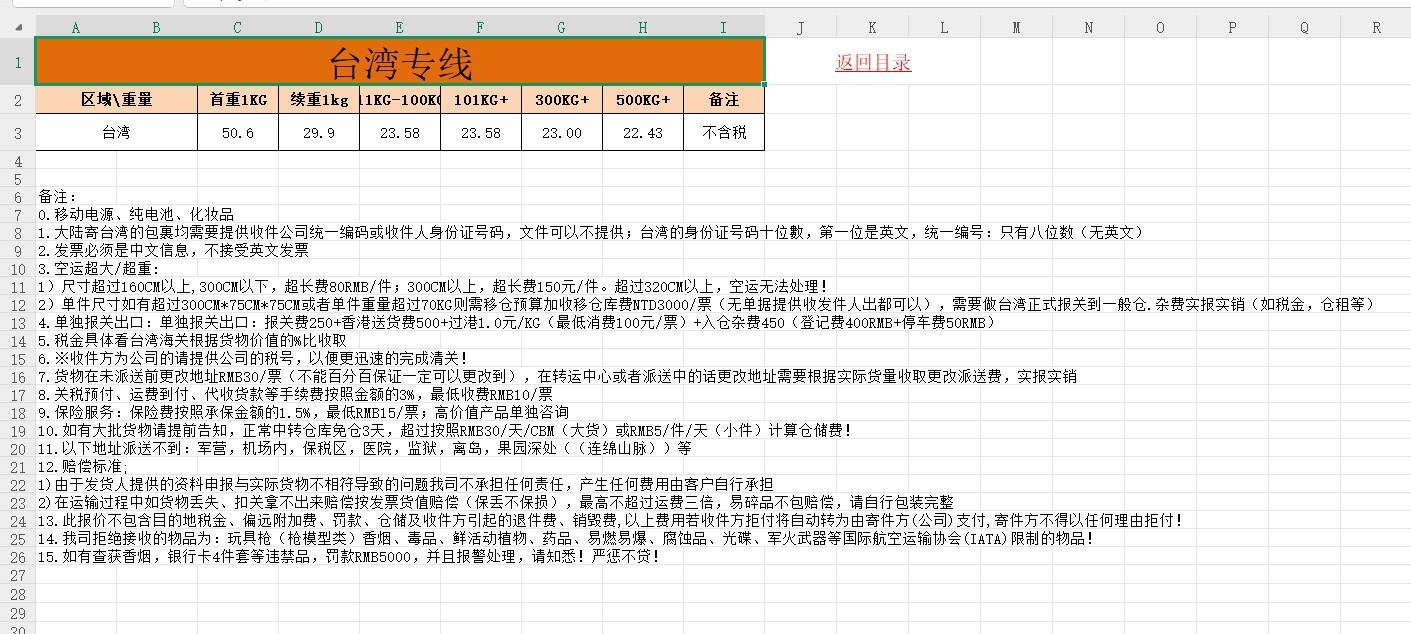Select row 30 header
Image resolution: width=1411 pixels, height=634 pixels.
[18, 627]
